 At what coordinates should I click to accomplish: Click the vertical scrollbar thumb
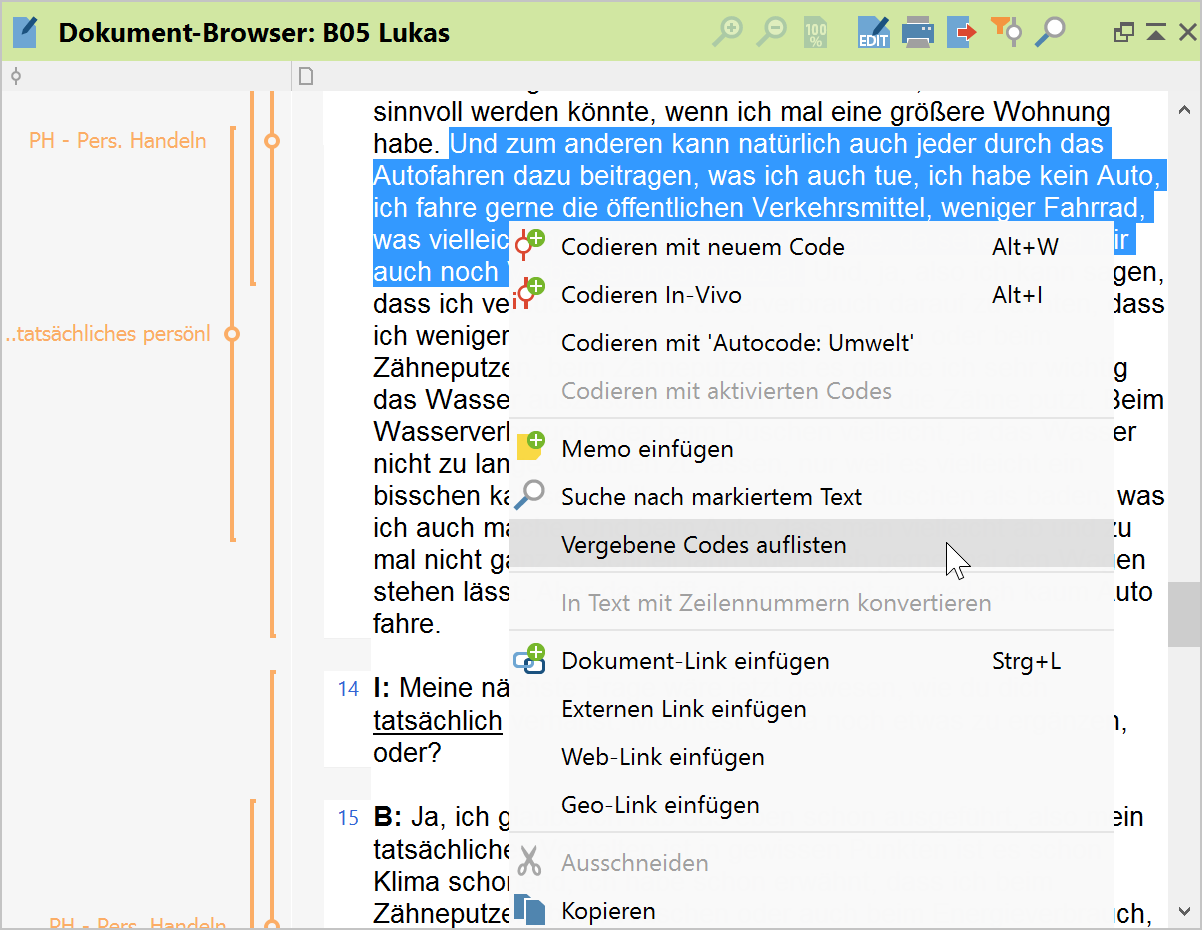point(1185,615)
